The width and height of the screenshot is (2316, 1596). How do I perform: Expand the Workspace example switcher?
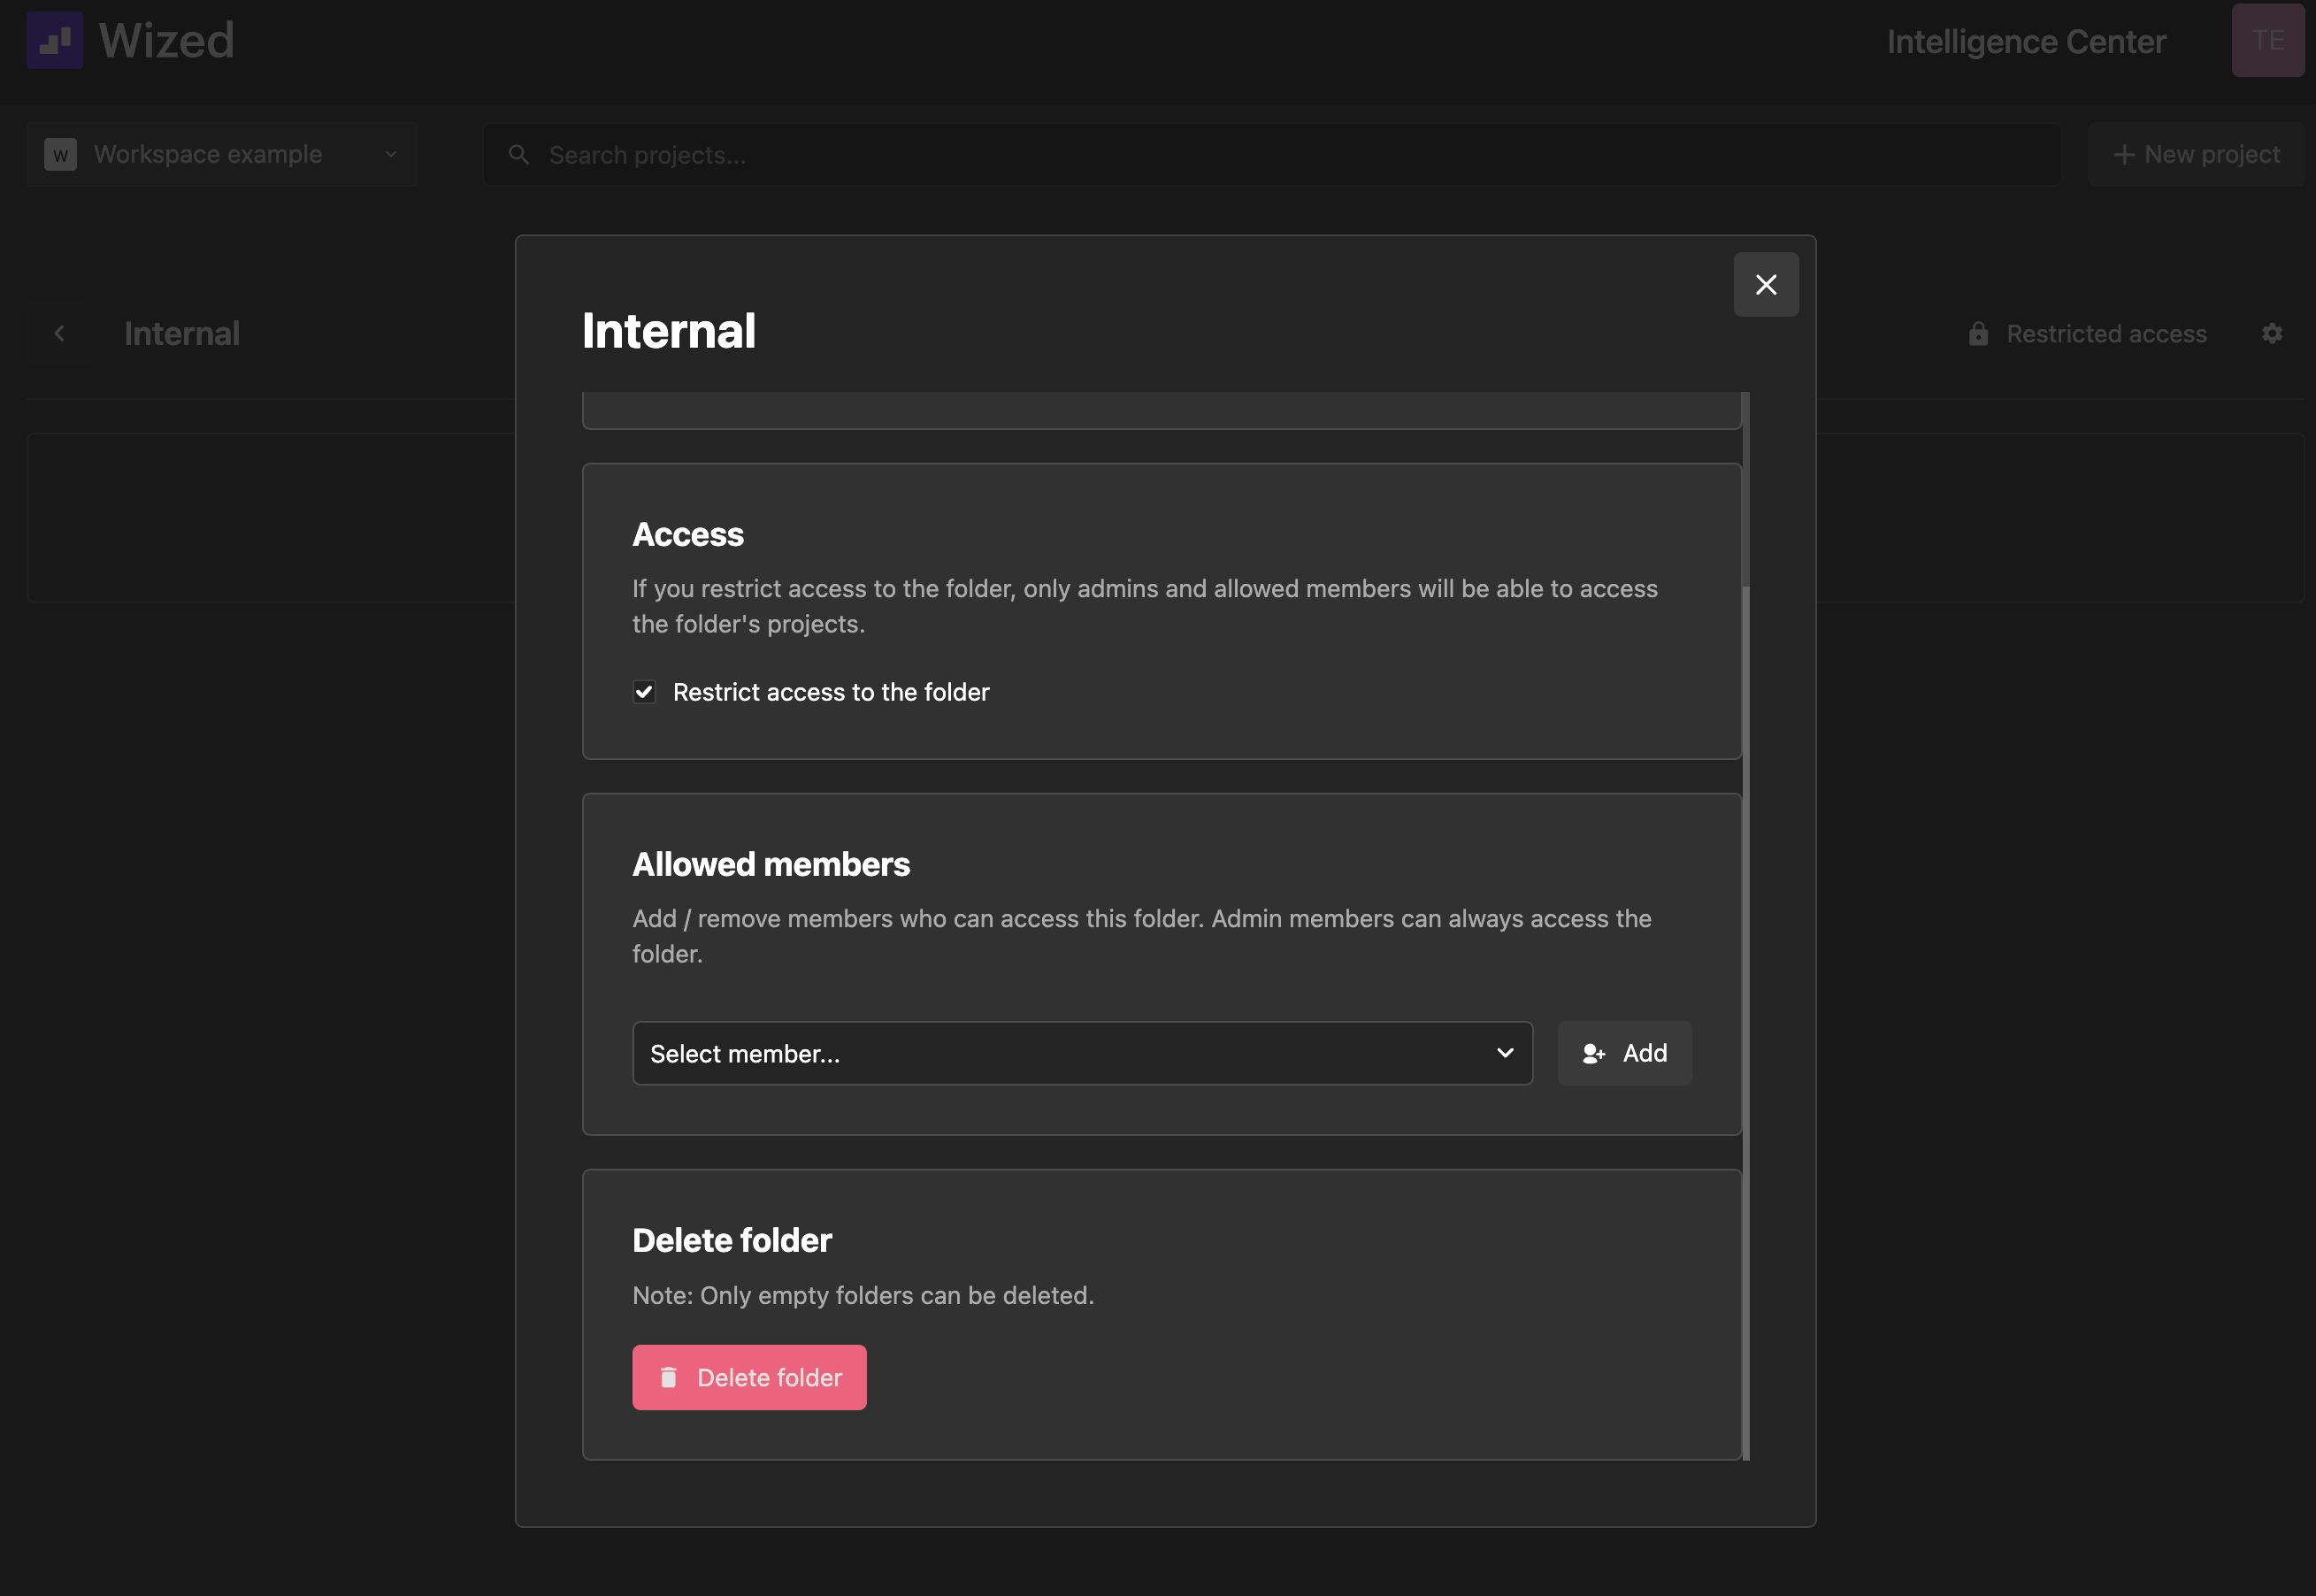coord(222,154)
